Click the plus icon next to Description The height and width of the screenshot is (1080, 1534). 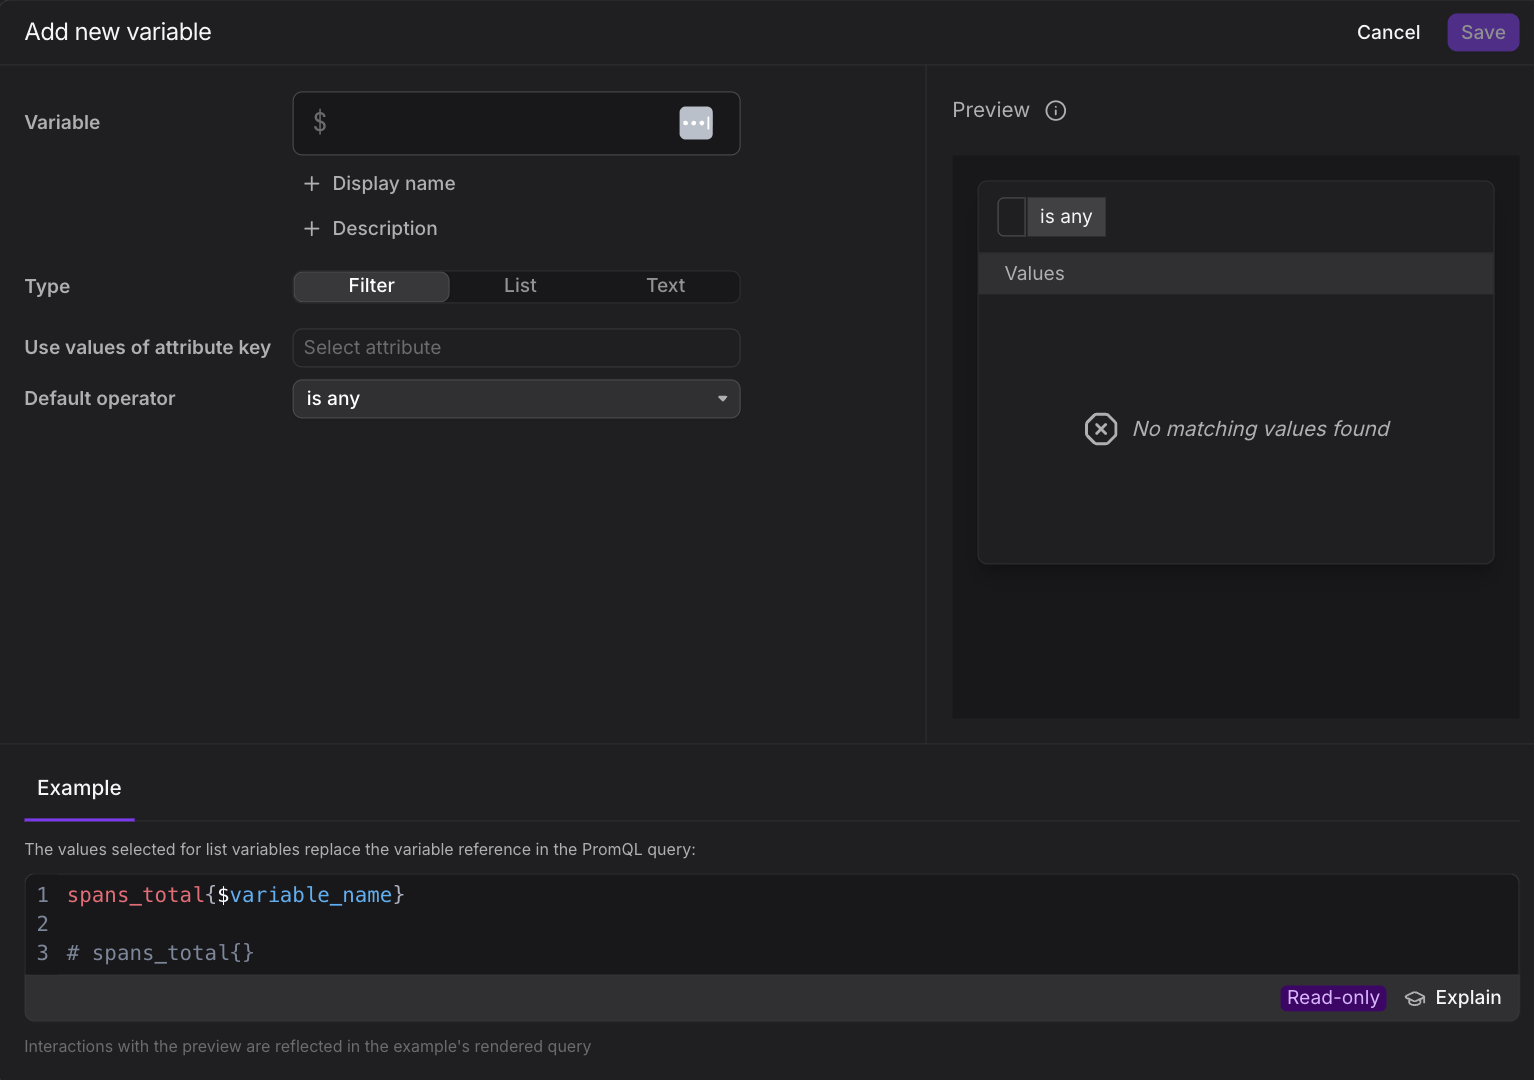pyautogui.click(x=312, y=229)
